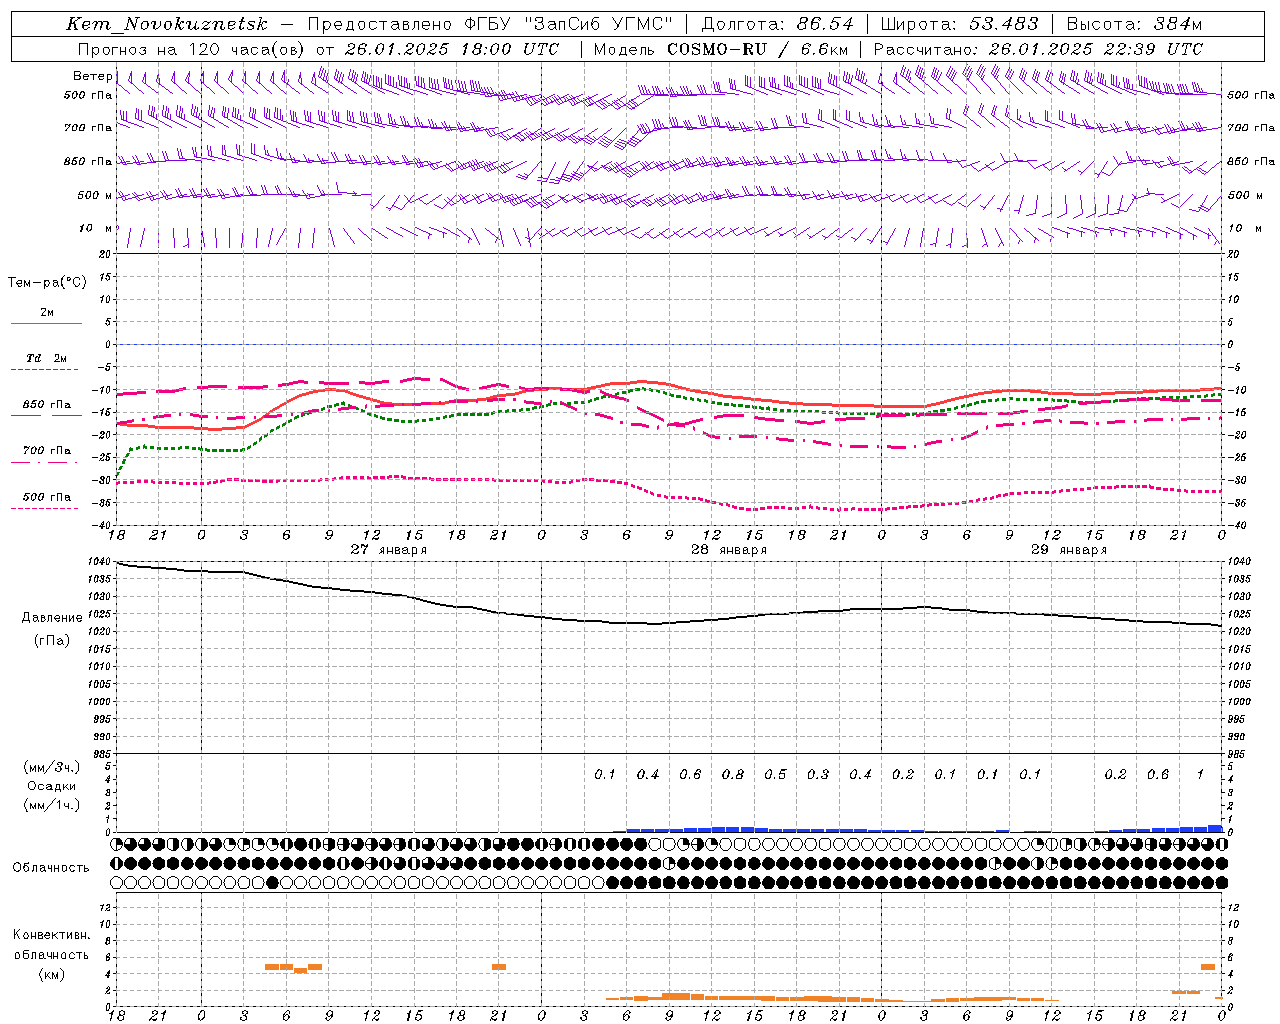The height and width of the screenshot is (1024, 1280).
Task: Click the 2м temperature legend entry
Action: tap(47, 312)
